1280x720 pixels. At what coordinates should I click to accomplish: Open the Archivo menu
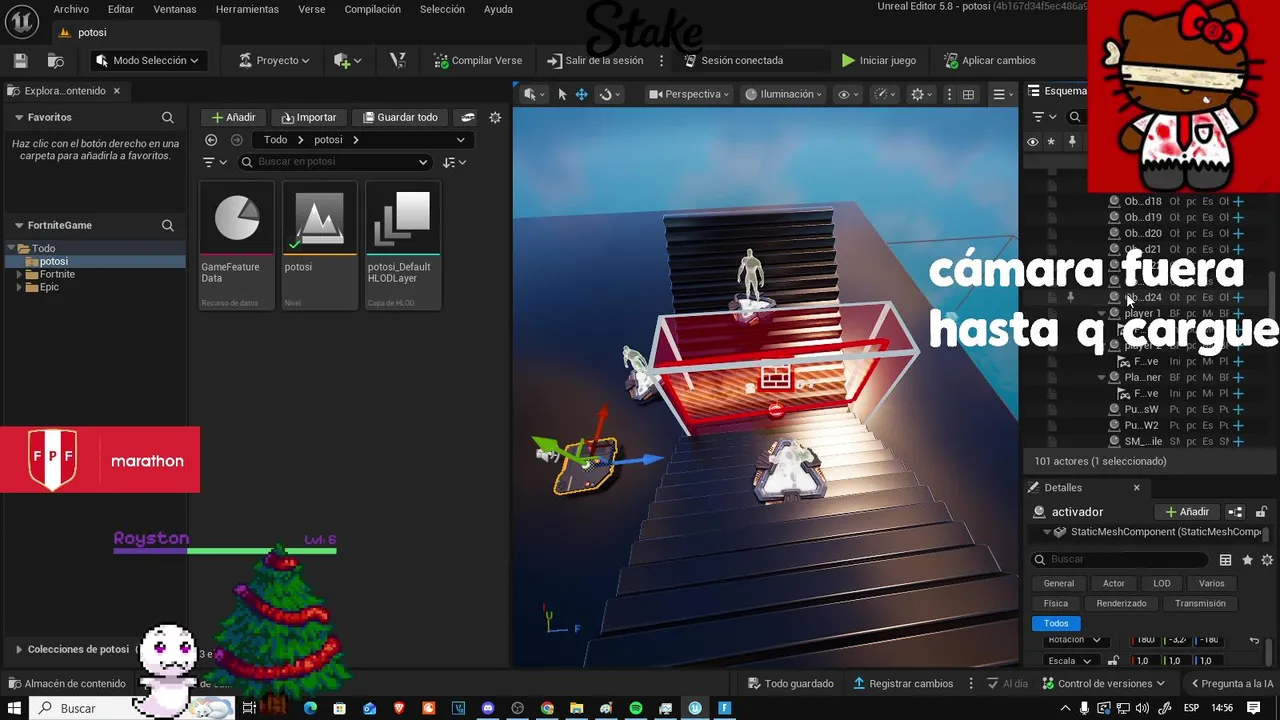tap(71, 9)
